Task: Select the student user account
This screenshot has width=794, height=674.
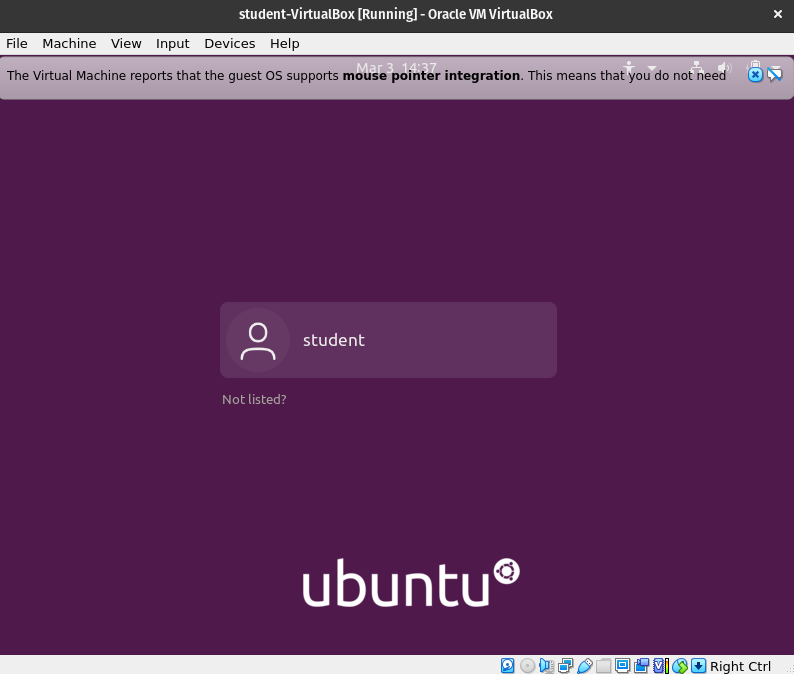Action: pyautogui.click(x=388, y=340)
